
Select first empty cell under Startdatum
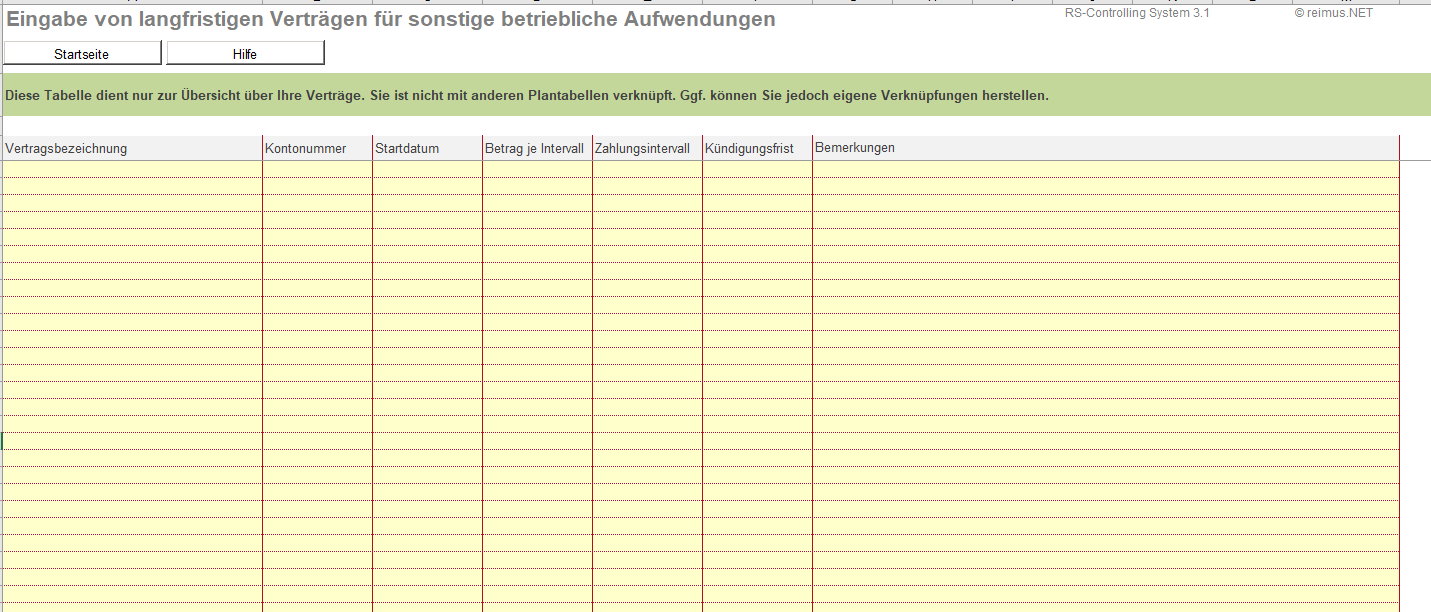point(427,169)
